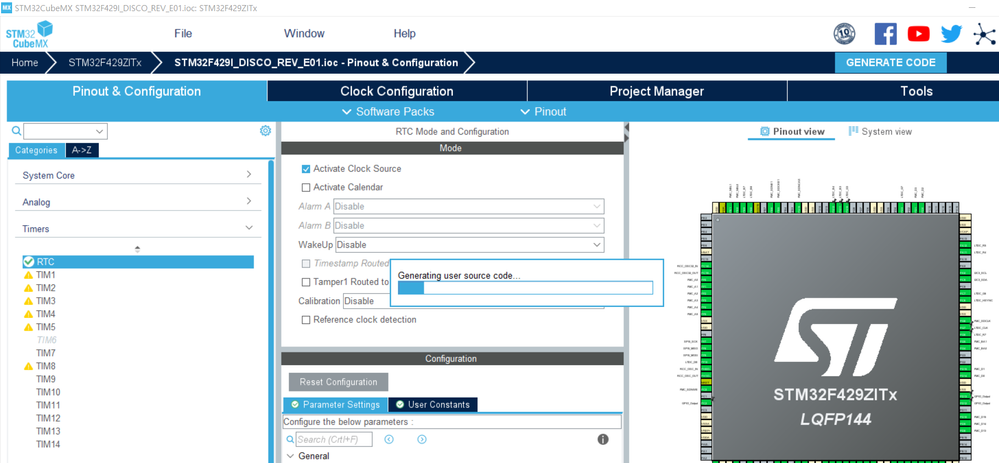999x463 pixels.
Task: Go to Home breadcrumb
Action: tap(25, 63)
